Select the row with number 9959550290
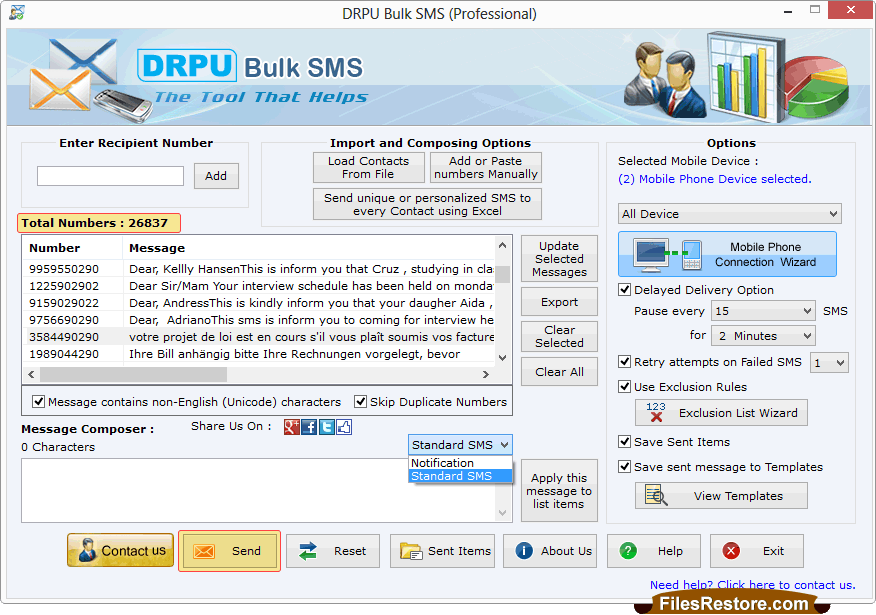 (259, 269)
